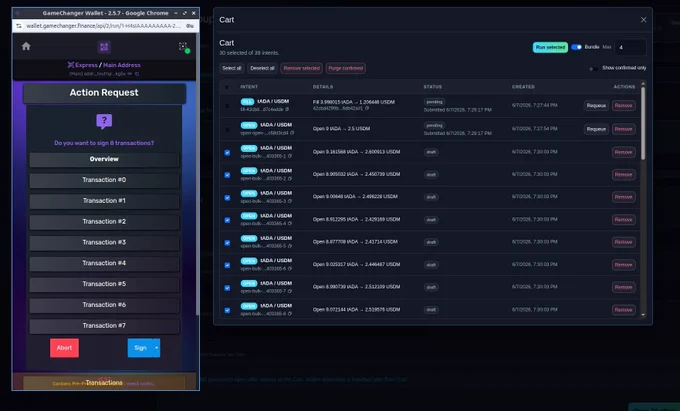680x411 pixels.
Task: Expand Transaction #7 details
Action: (104, 326)
